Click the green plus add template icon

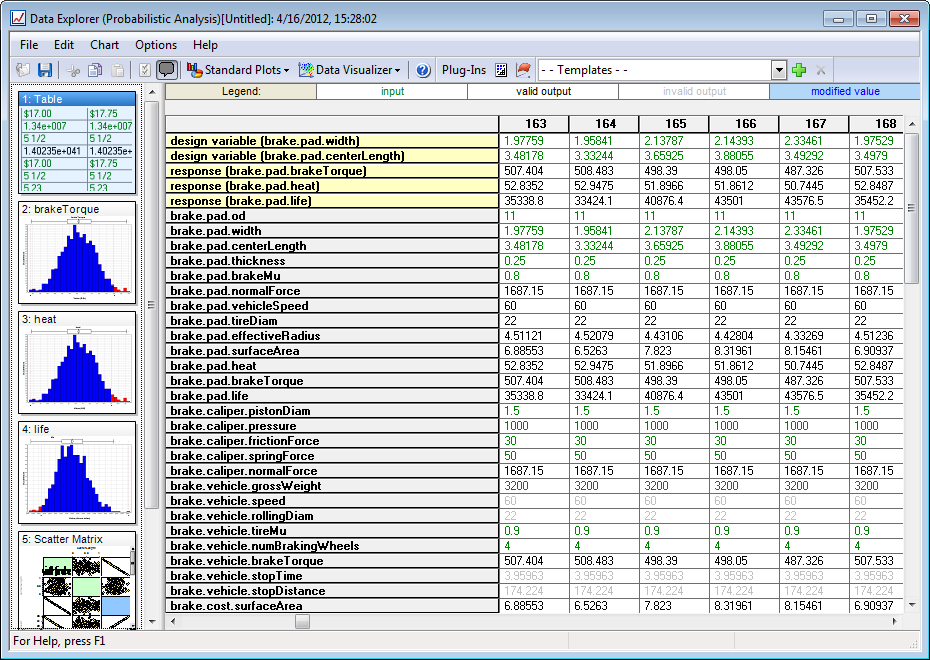(x=799, y=70)
